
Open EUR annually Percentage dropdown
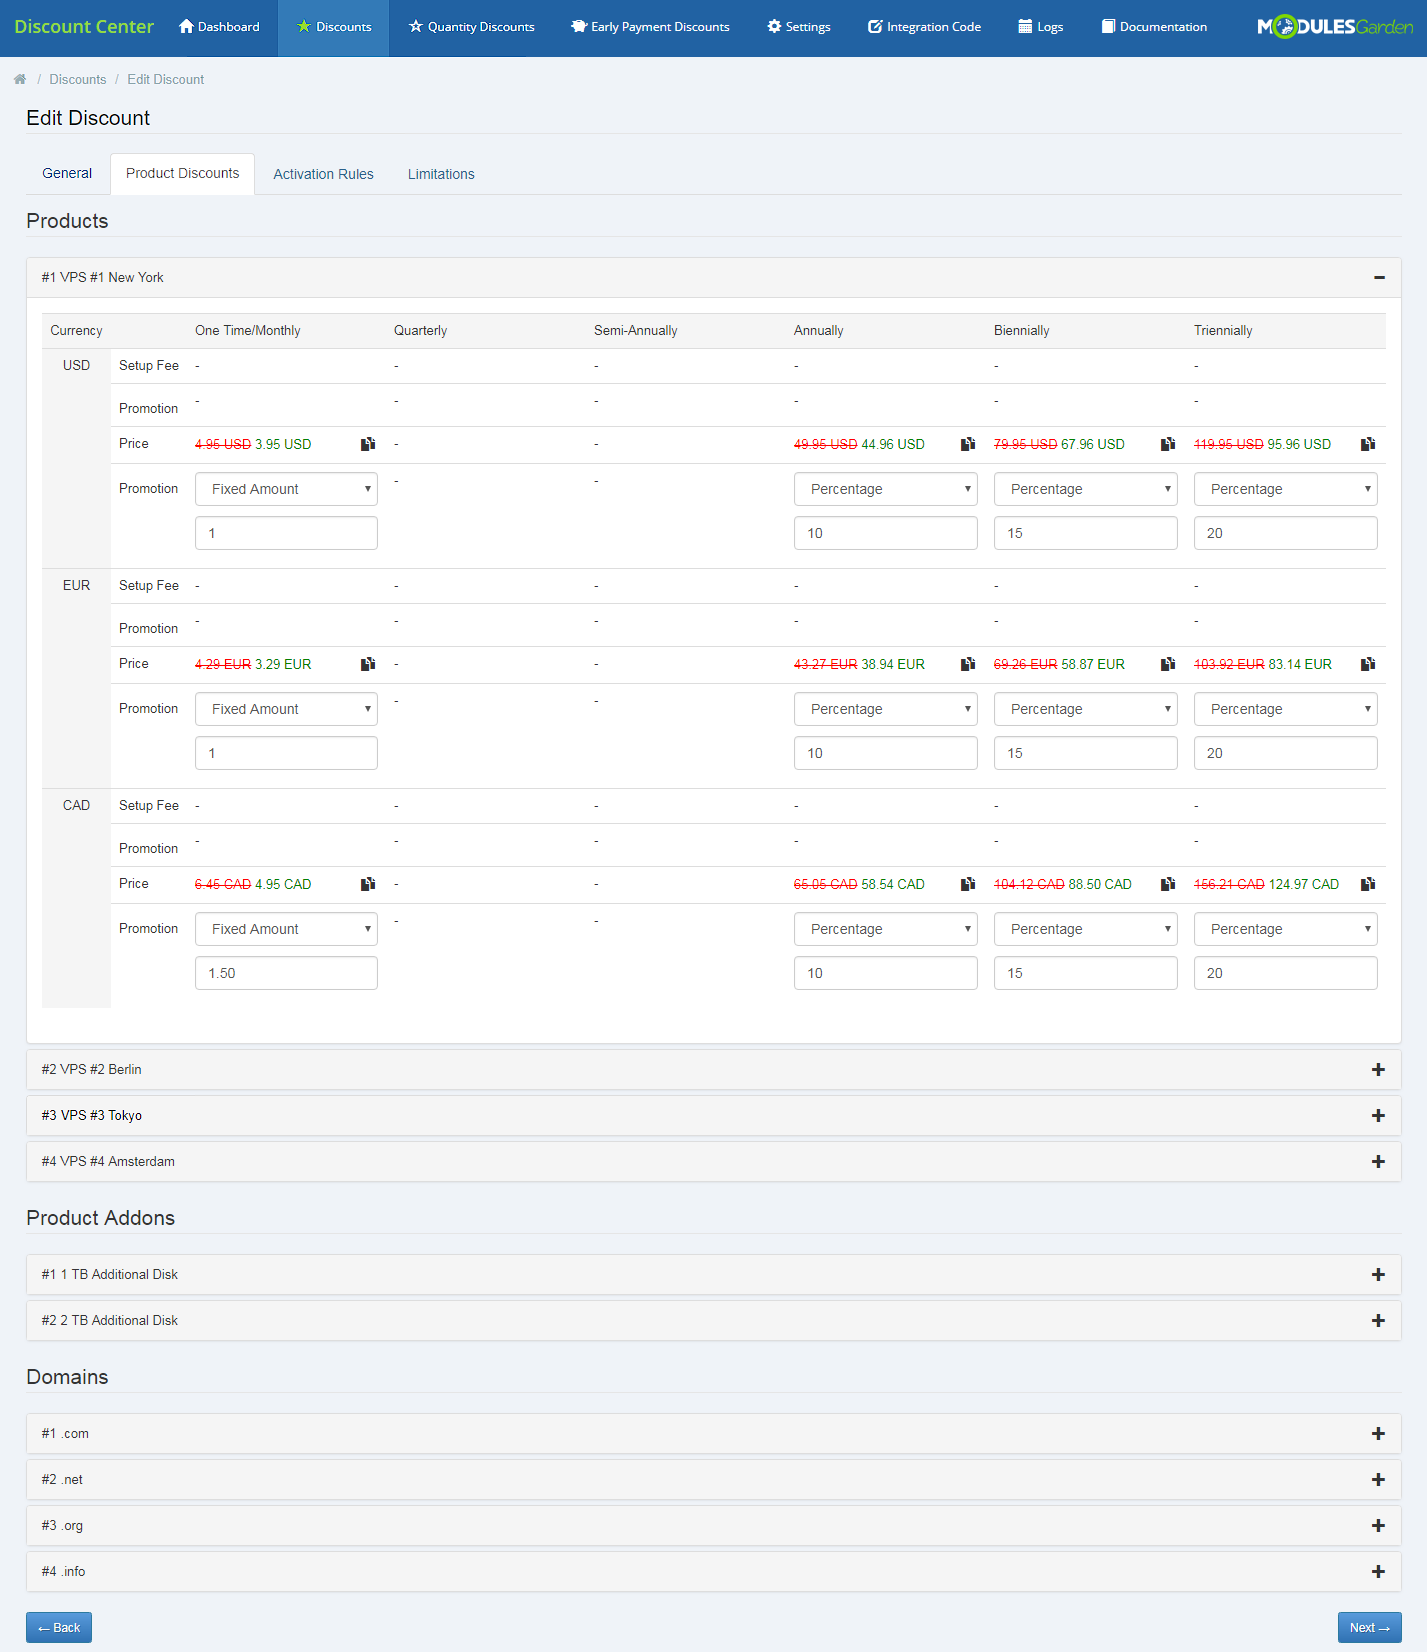pyautogui.click(x=885, y=709)
